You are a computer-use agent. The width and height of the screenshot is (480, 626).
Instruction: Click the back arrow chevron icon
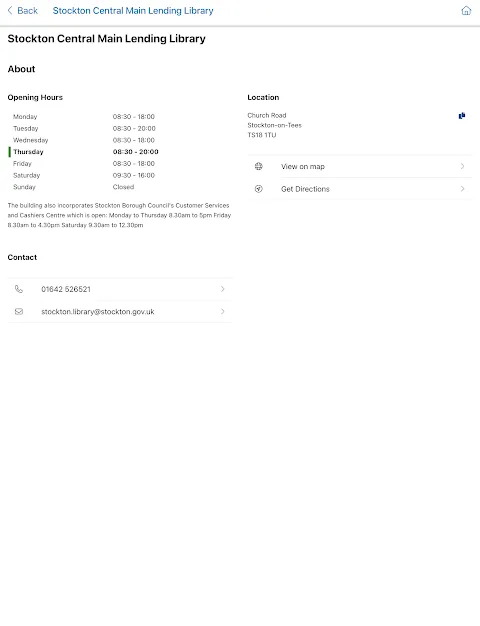click(10, 10)
